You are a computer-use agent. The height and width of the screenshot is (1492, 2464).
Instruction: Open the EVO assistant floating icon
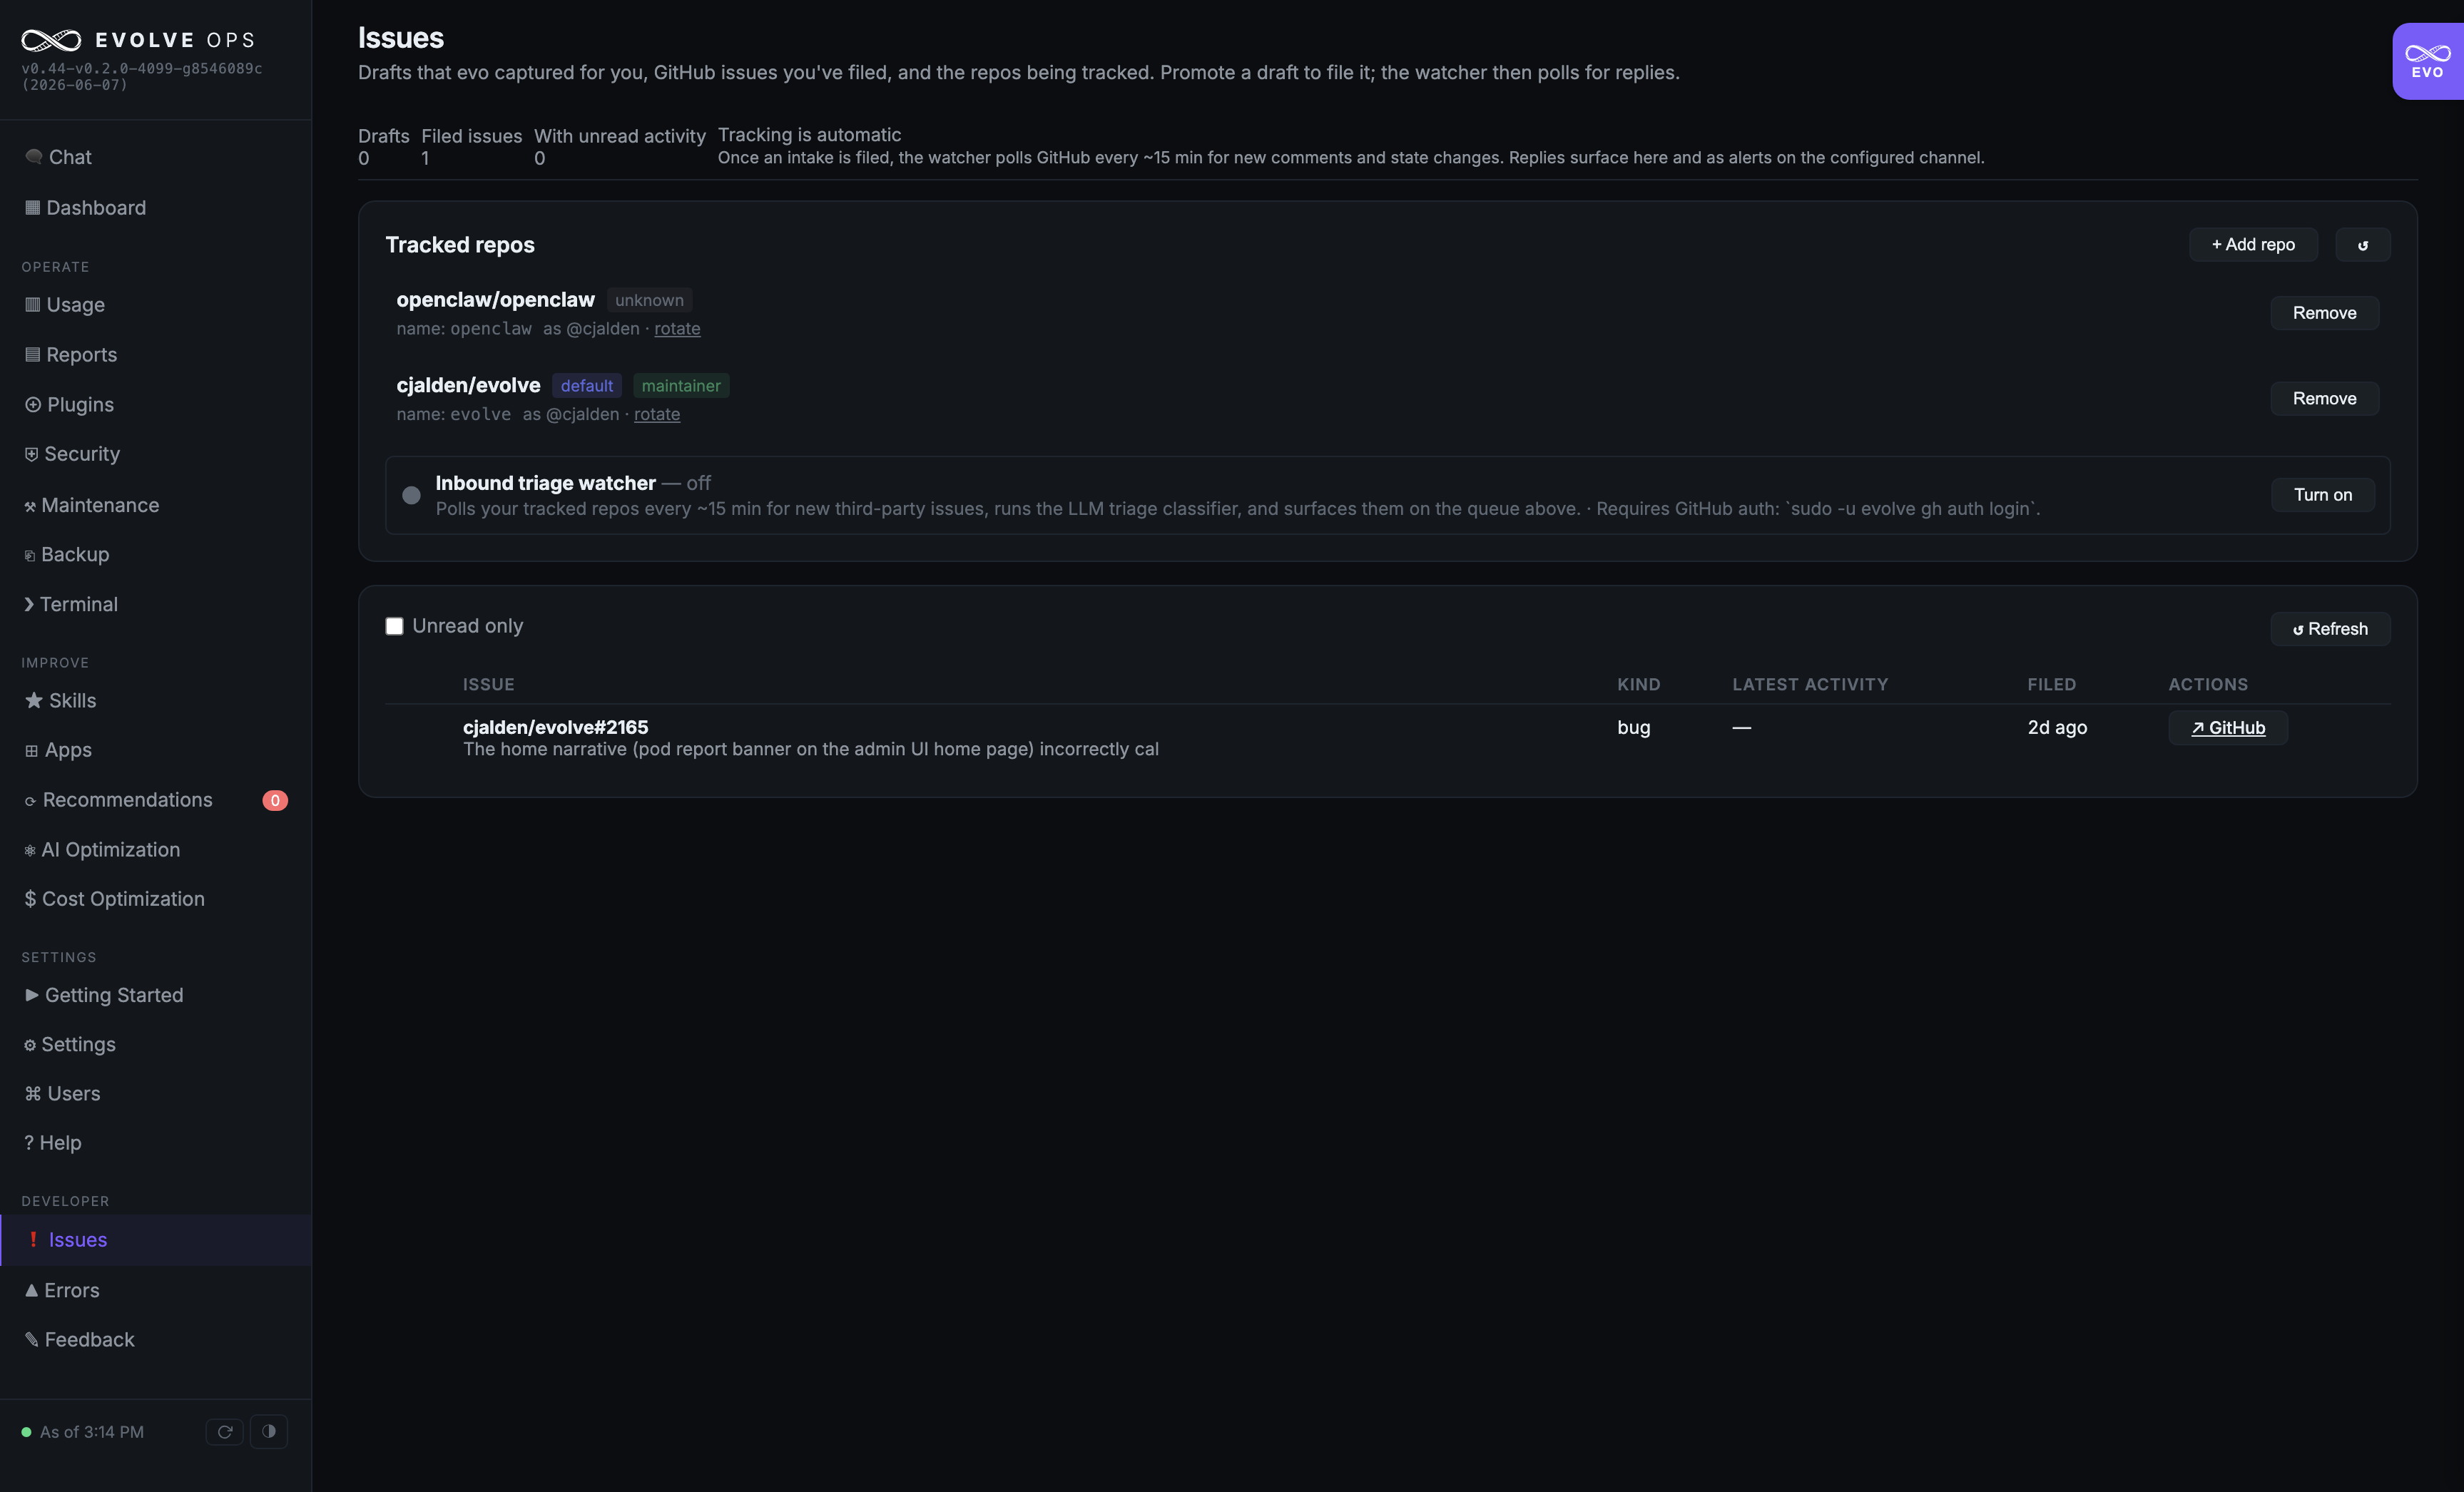coord(2427,61)
